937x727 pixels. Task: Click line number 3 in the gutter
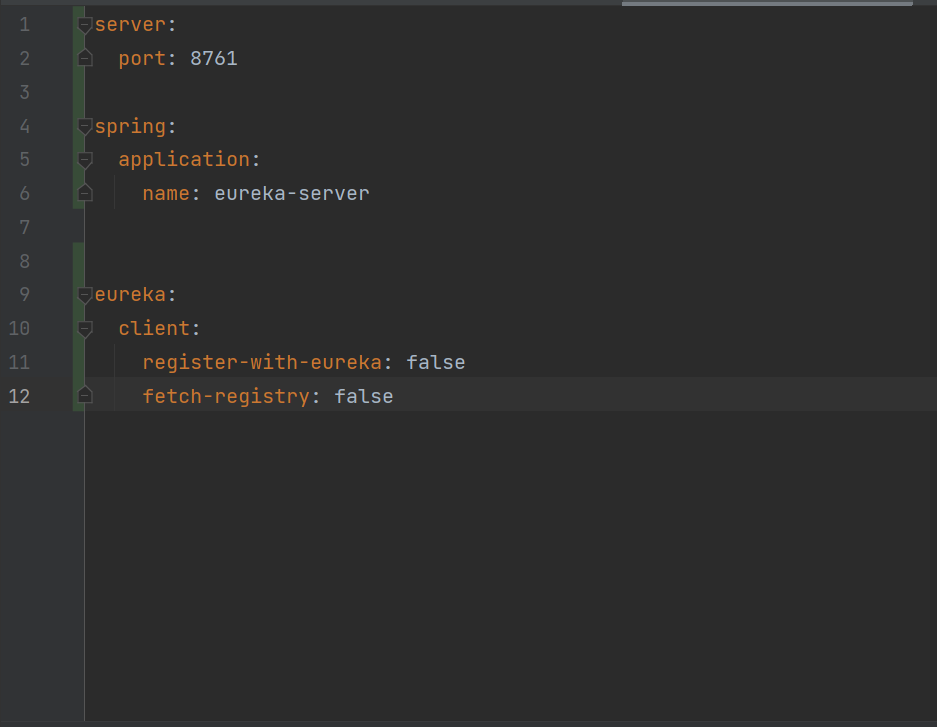coord(24,92)
